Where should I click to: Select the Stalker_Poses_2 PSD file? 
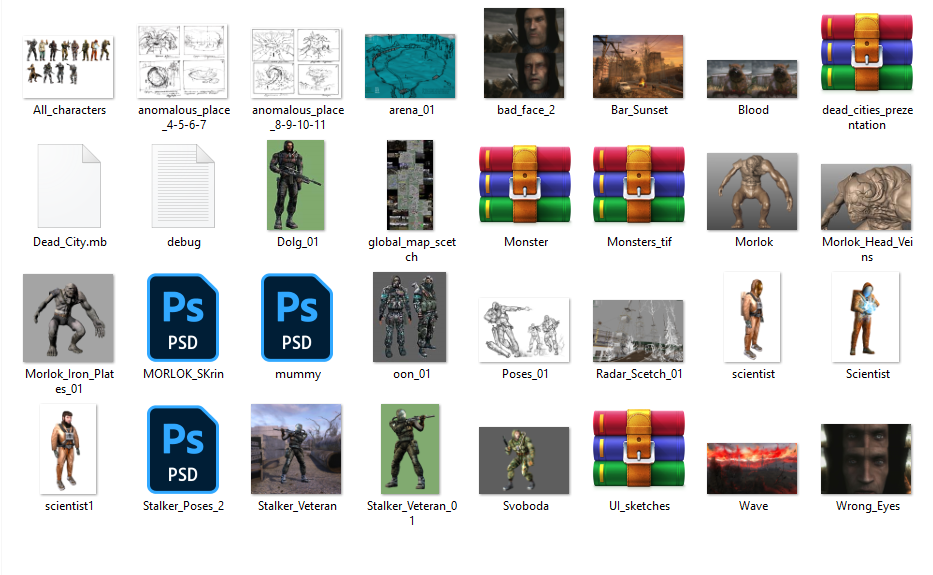point(183,450)
